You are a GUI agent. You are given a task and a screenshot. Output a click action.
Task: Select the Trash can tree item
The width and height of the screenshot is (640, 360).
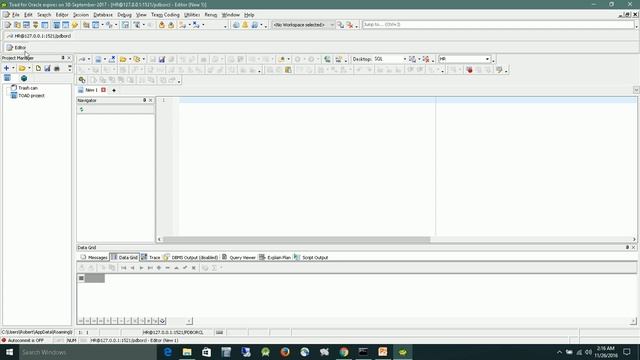24,88
